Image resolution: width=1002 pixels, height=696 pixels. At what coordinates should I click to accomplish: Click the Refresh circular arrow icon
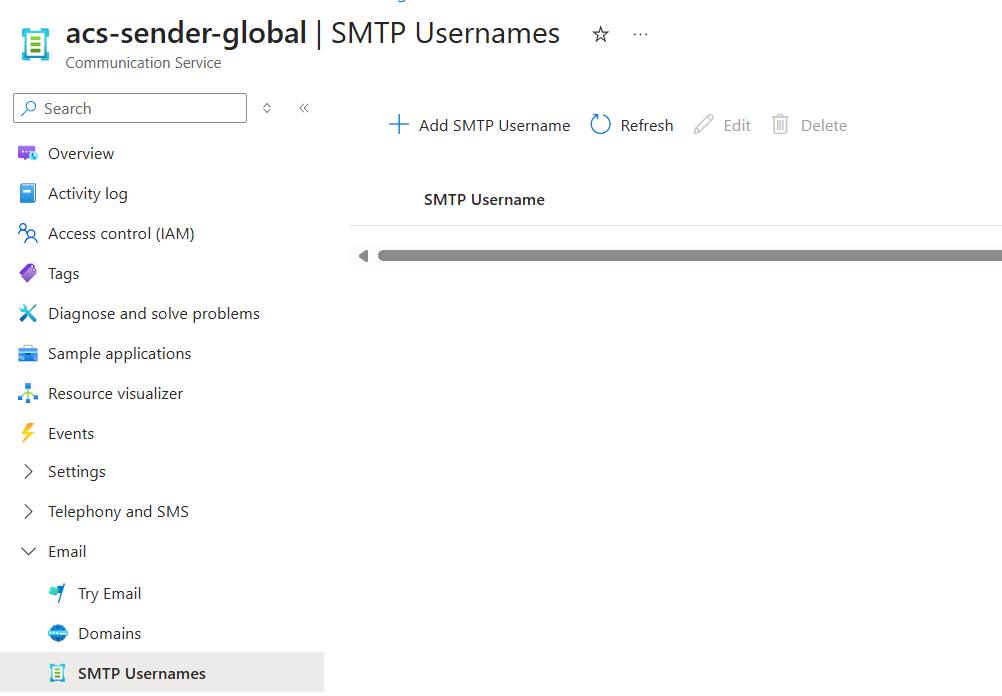(600, 125)
